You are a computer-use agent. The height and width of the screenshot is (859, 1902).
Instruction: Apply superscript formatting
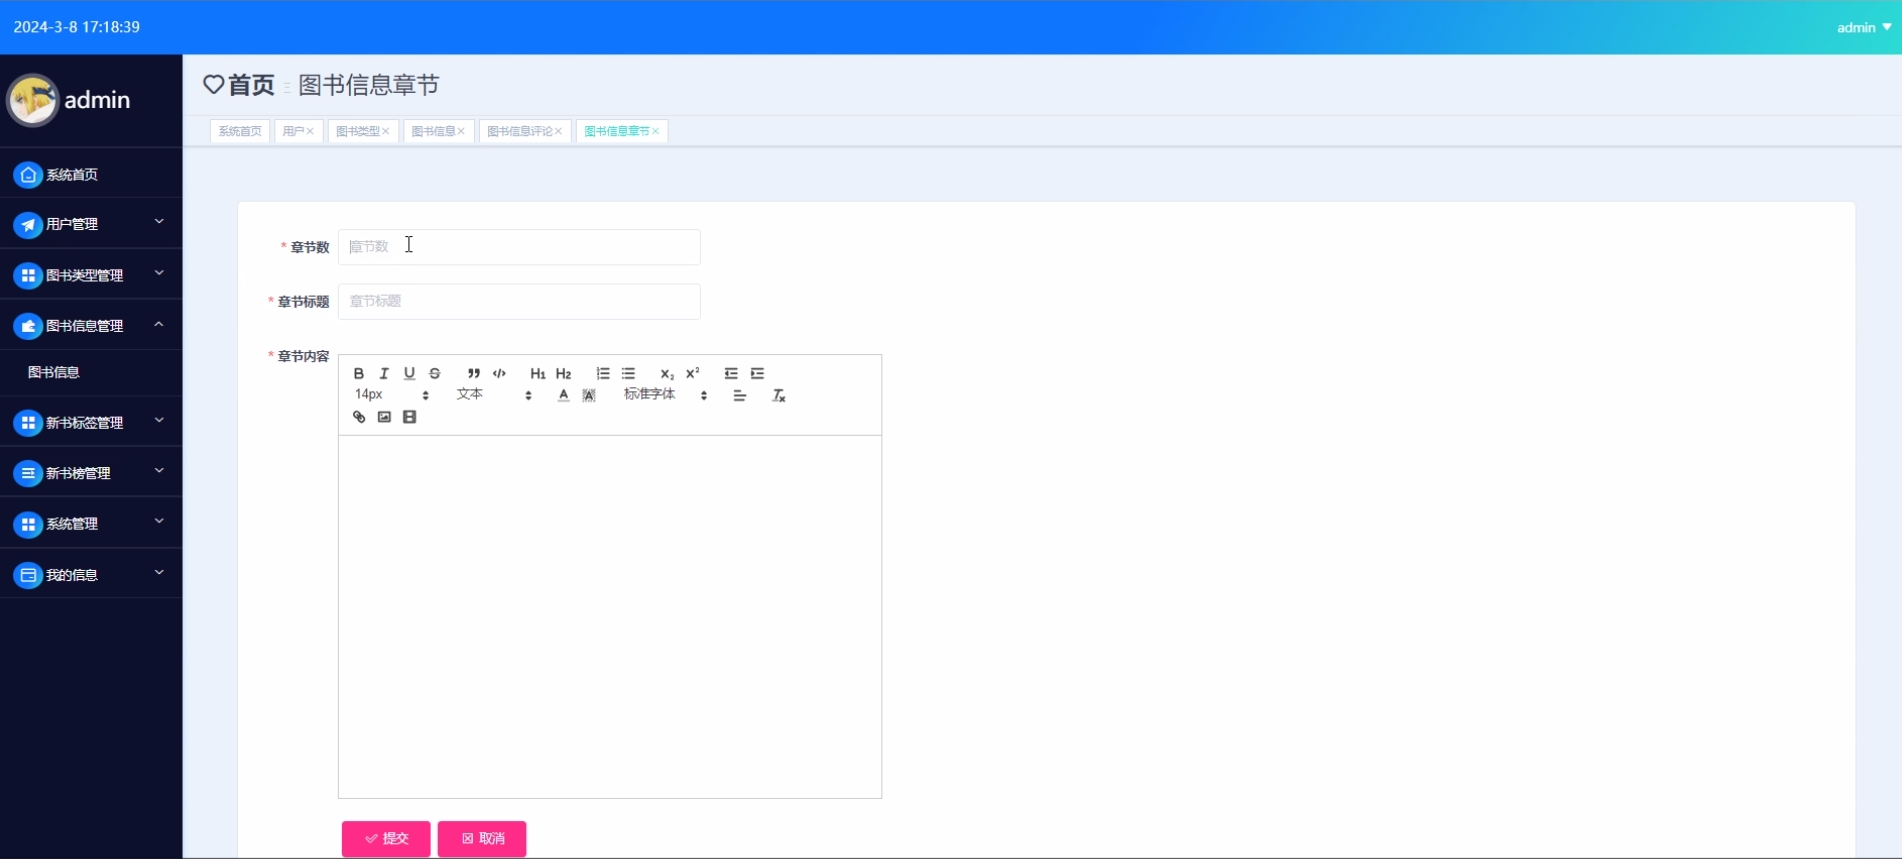pos(693,373)
